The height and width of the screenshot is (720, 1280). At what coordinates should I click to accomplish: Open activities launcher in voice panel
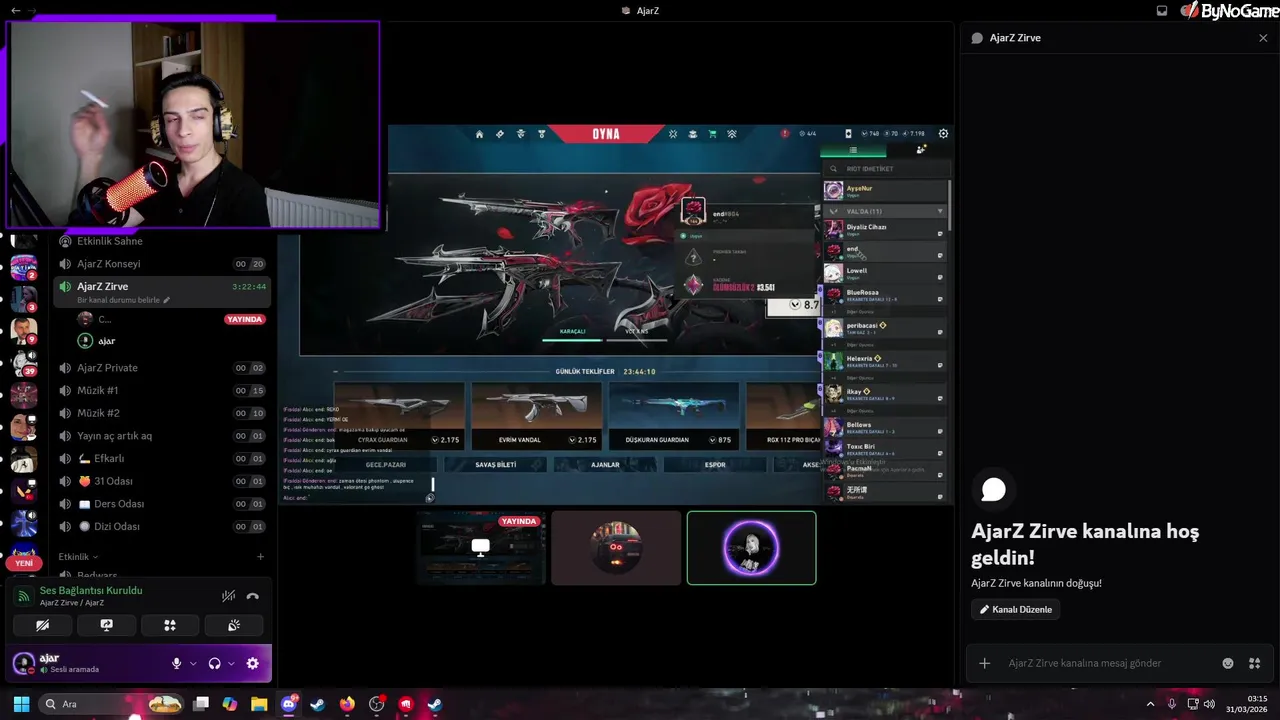click(170, 625)
